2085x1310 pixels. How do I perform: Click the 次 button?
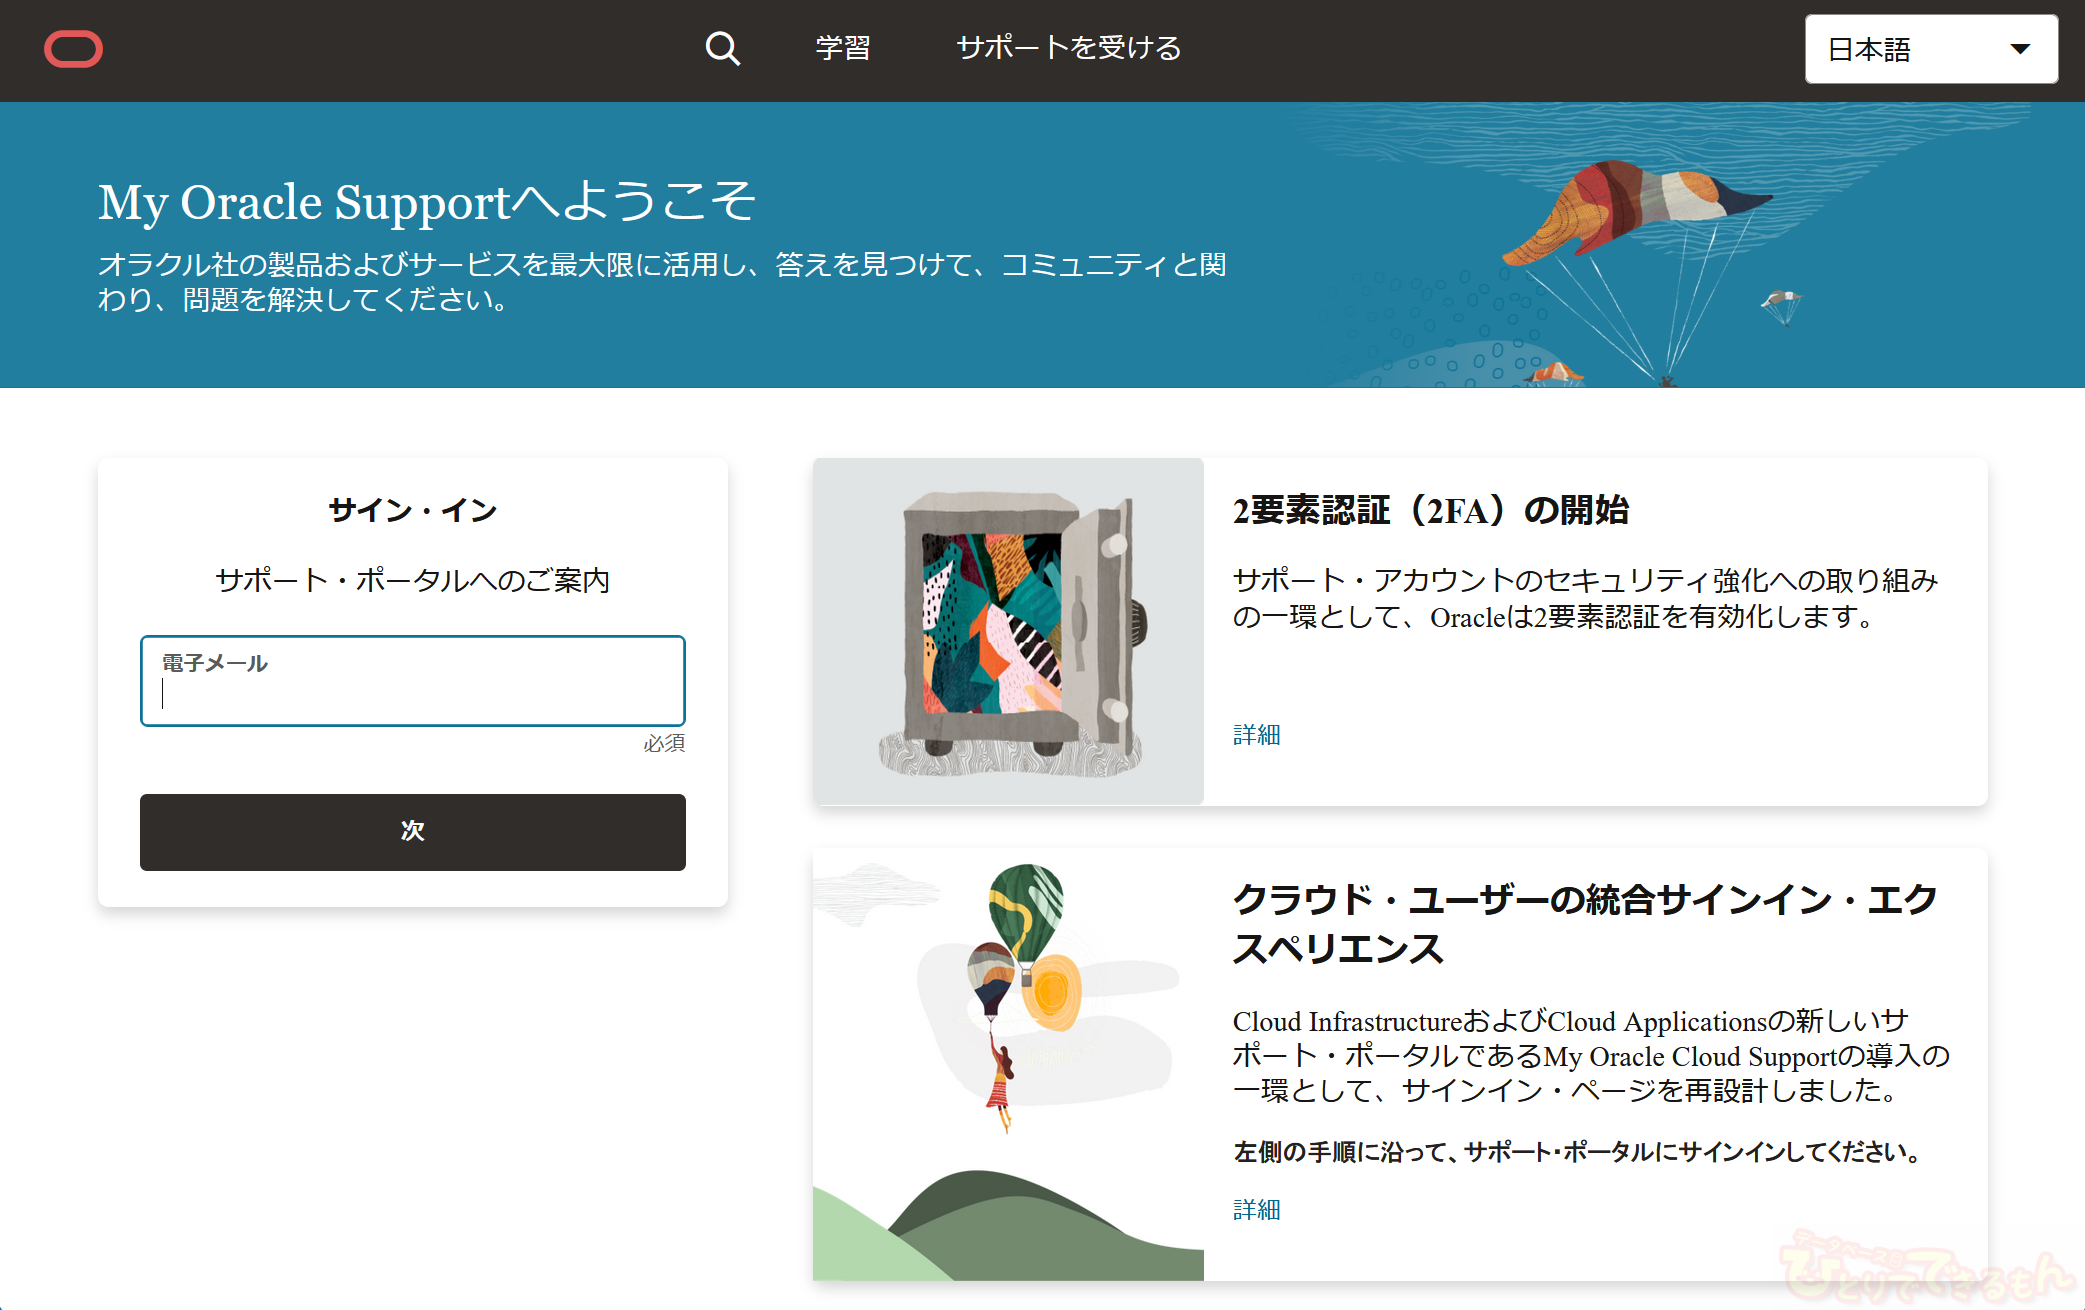[413, 832]
